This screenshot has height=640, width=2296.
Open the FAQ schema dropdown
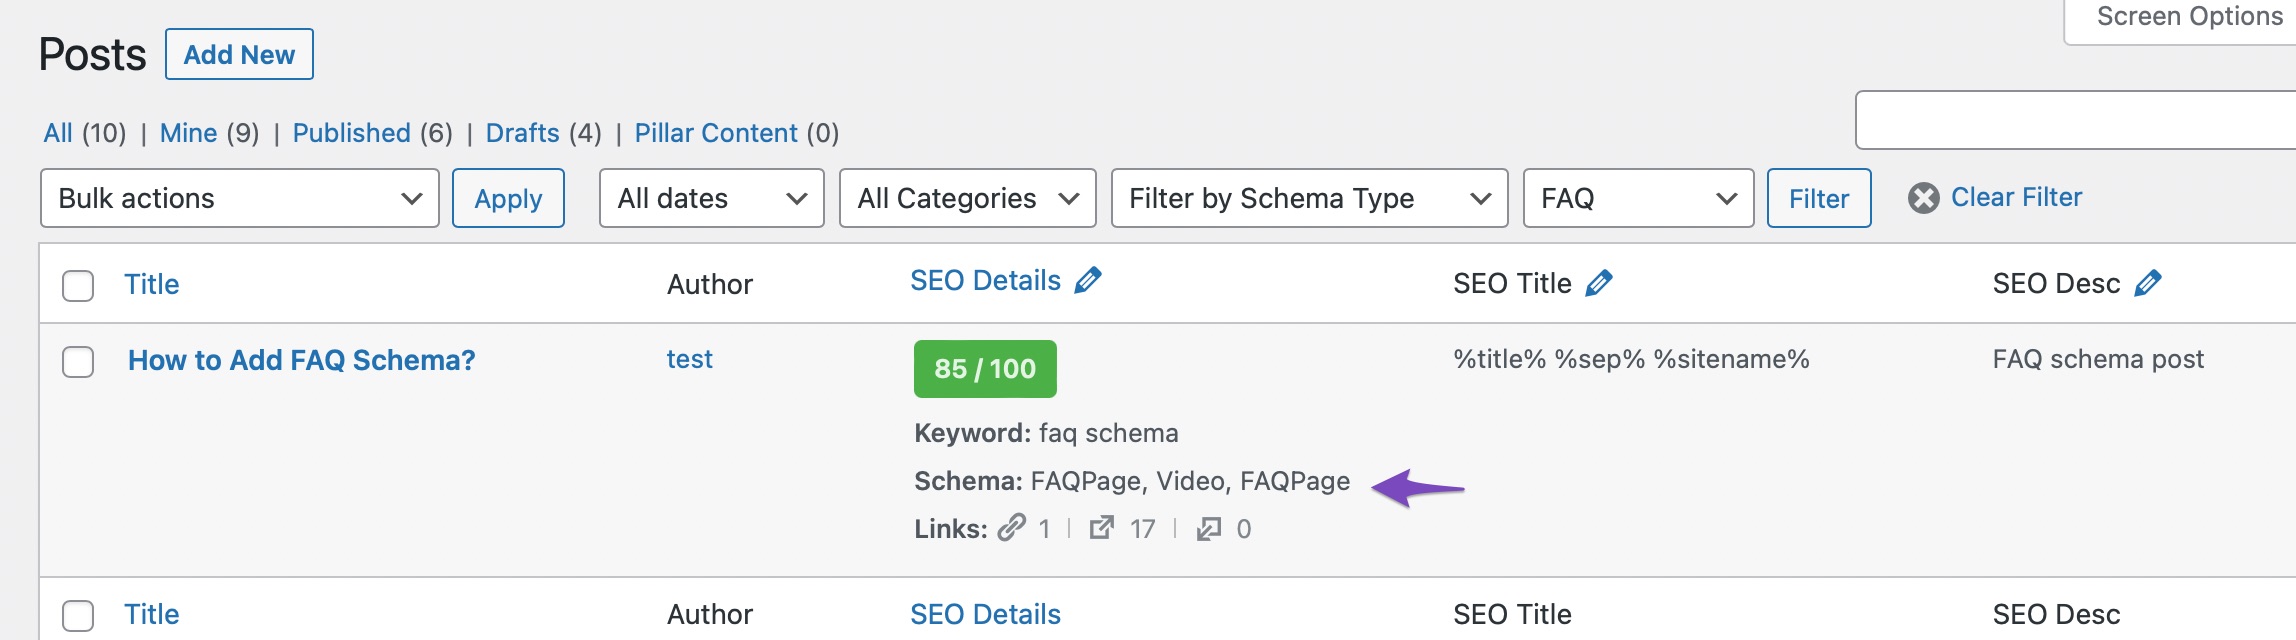(x=1639, y=198)
